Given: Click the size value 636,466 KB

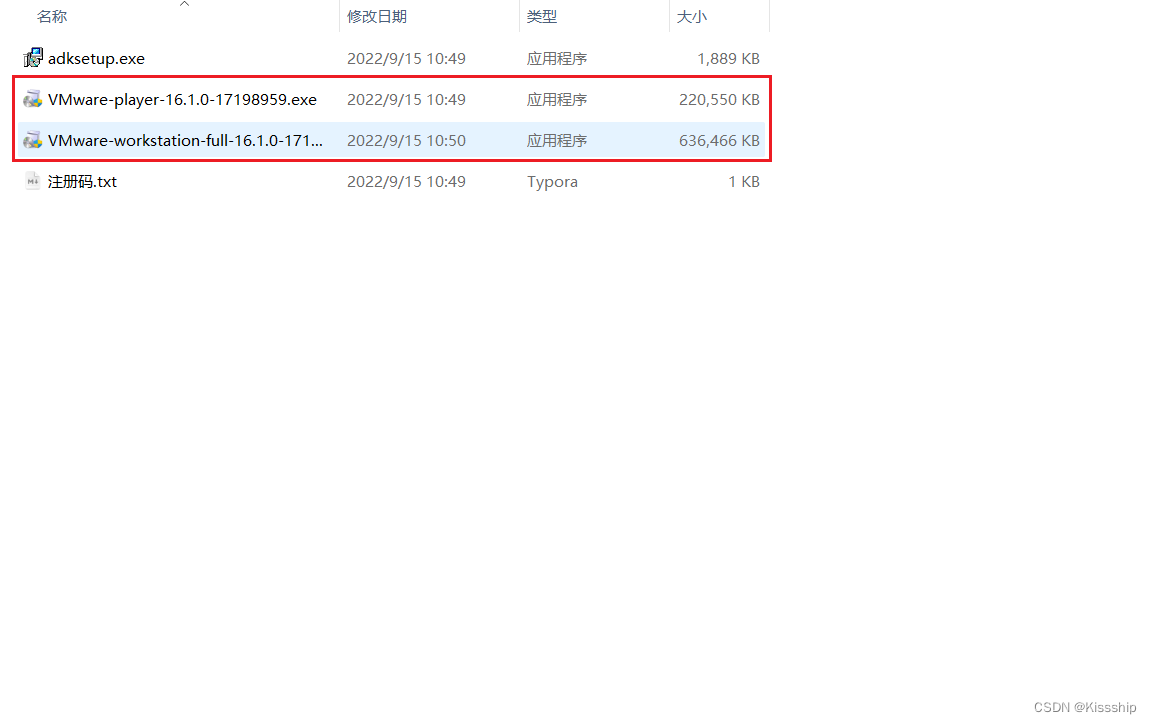Looking at the screenshot, I should click(x=719, y=140).
